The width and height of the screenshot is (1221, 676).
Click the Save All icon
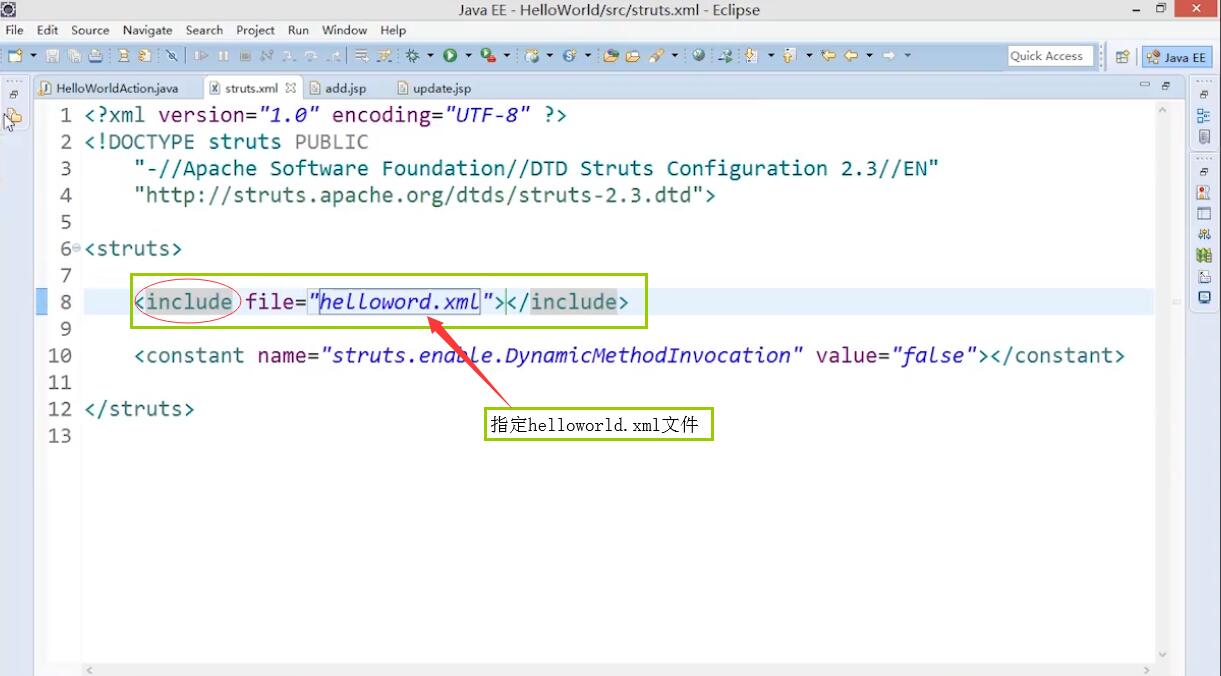point(73,56)
